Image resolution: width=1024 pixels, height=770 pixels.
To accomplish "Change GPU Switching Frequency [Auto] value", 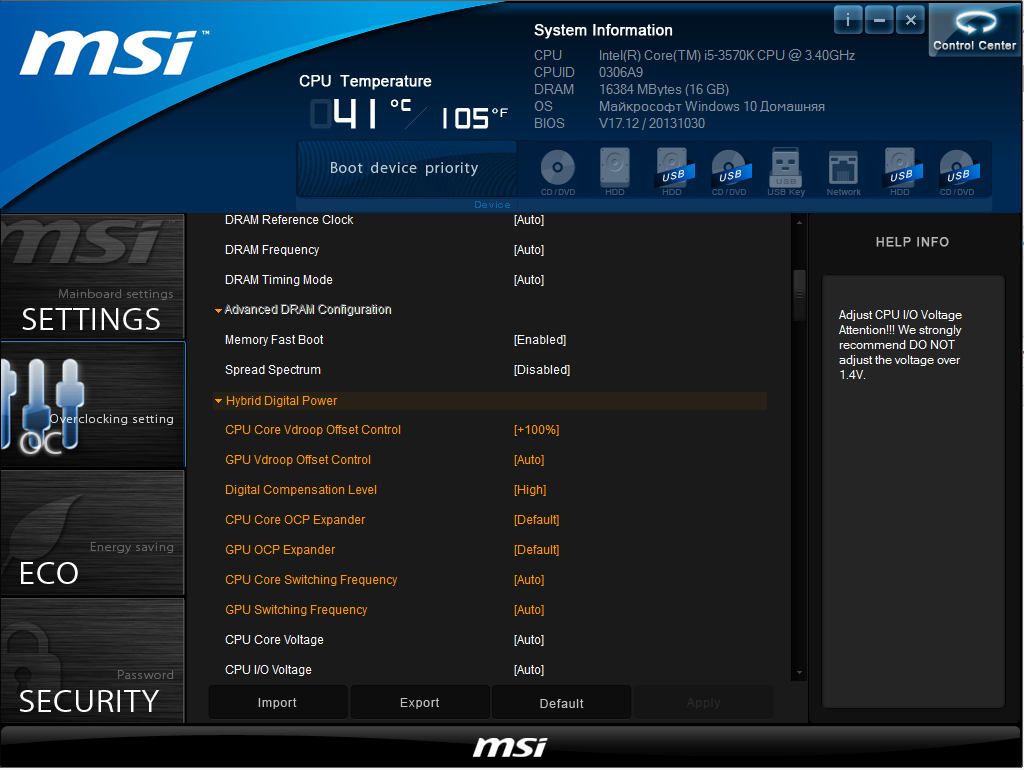I will [x=529, y=611].
